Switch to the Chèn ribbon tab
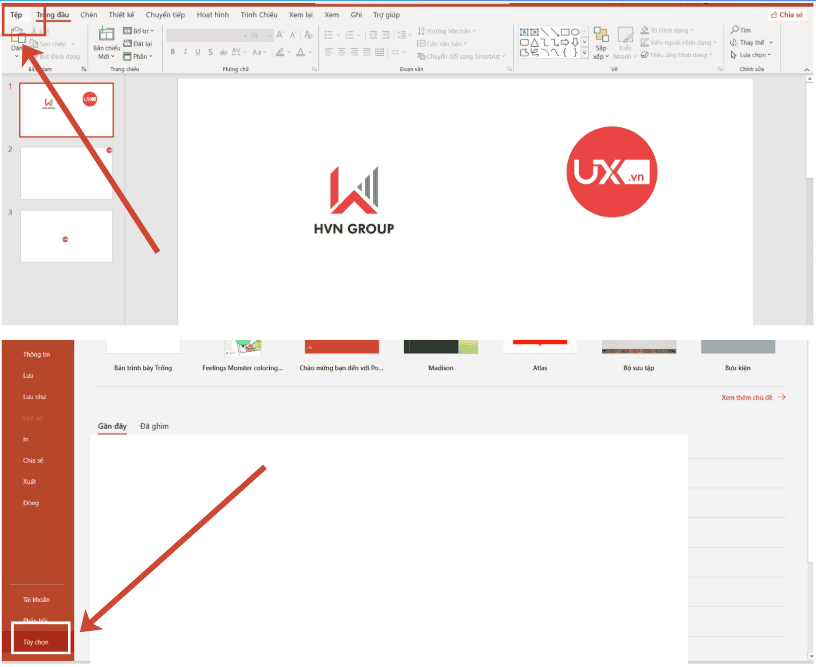Screen dimensions: 816x667 90,14
